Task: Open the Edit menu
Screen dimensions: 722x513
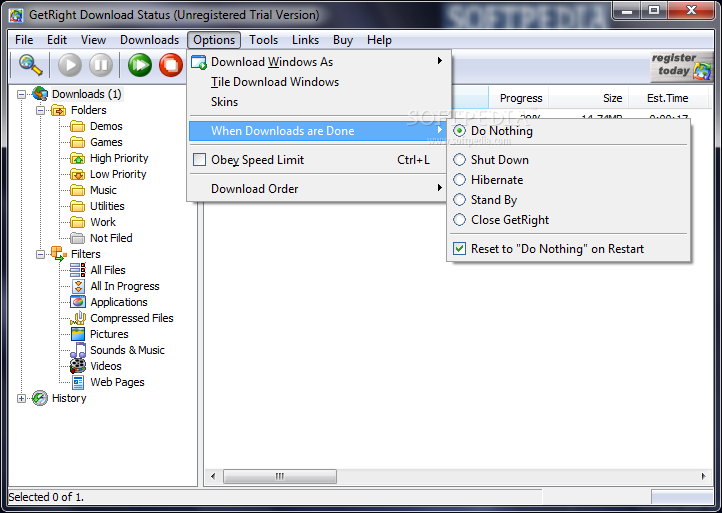Action: 57,40
